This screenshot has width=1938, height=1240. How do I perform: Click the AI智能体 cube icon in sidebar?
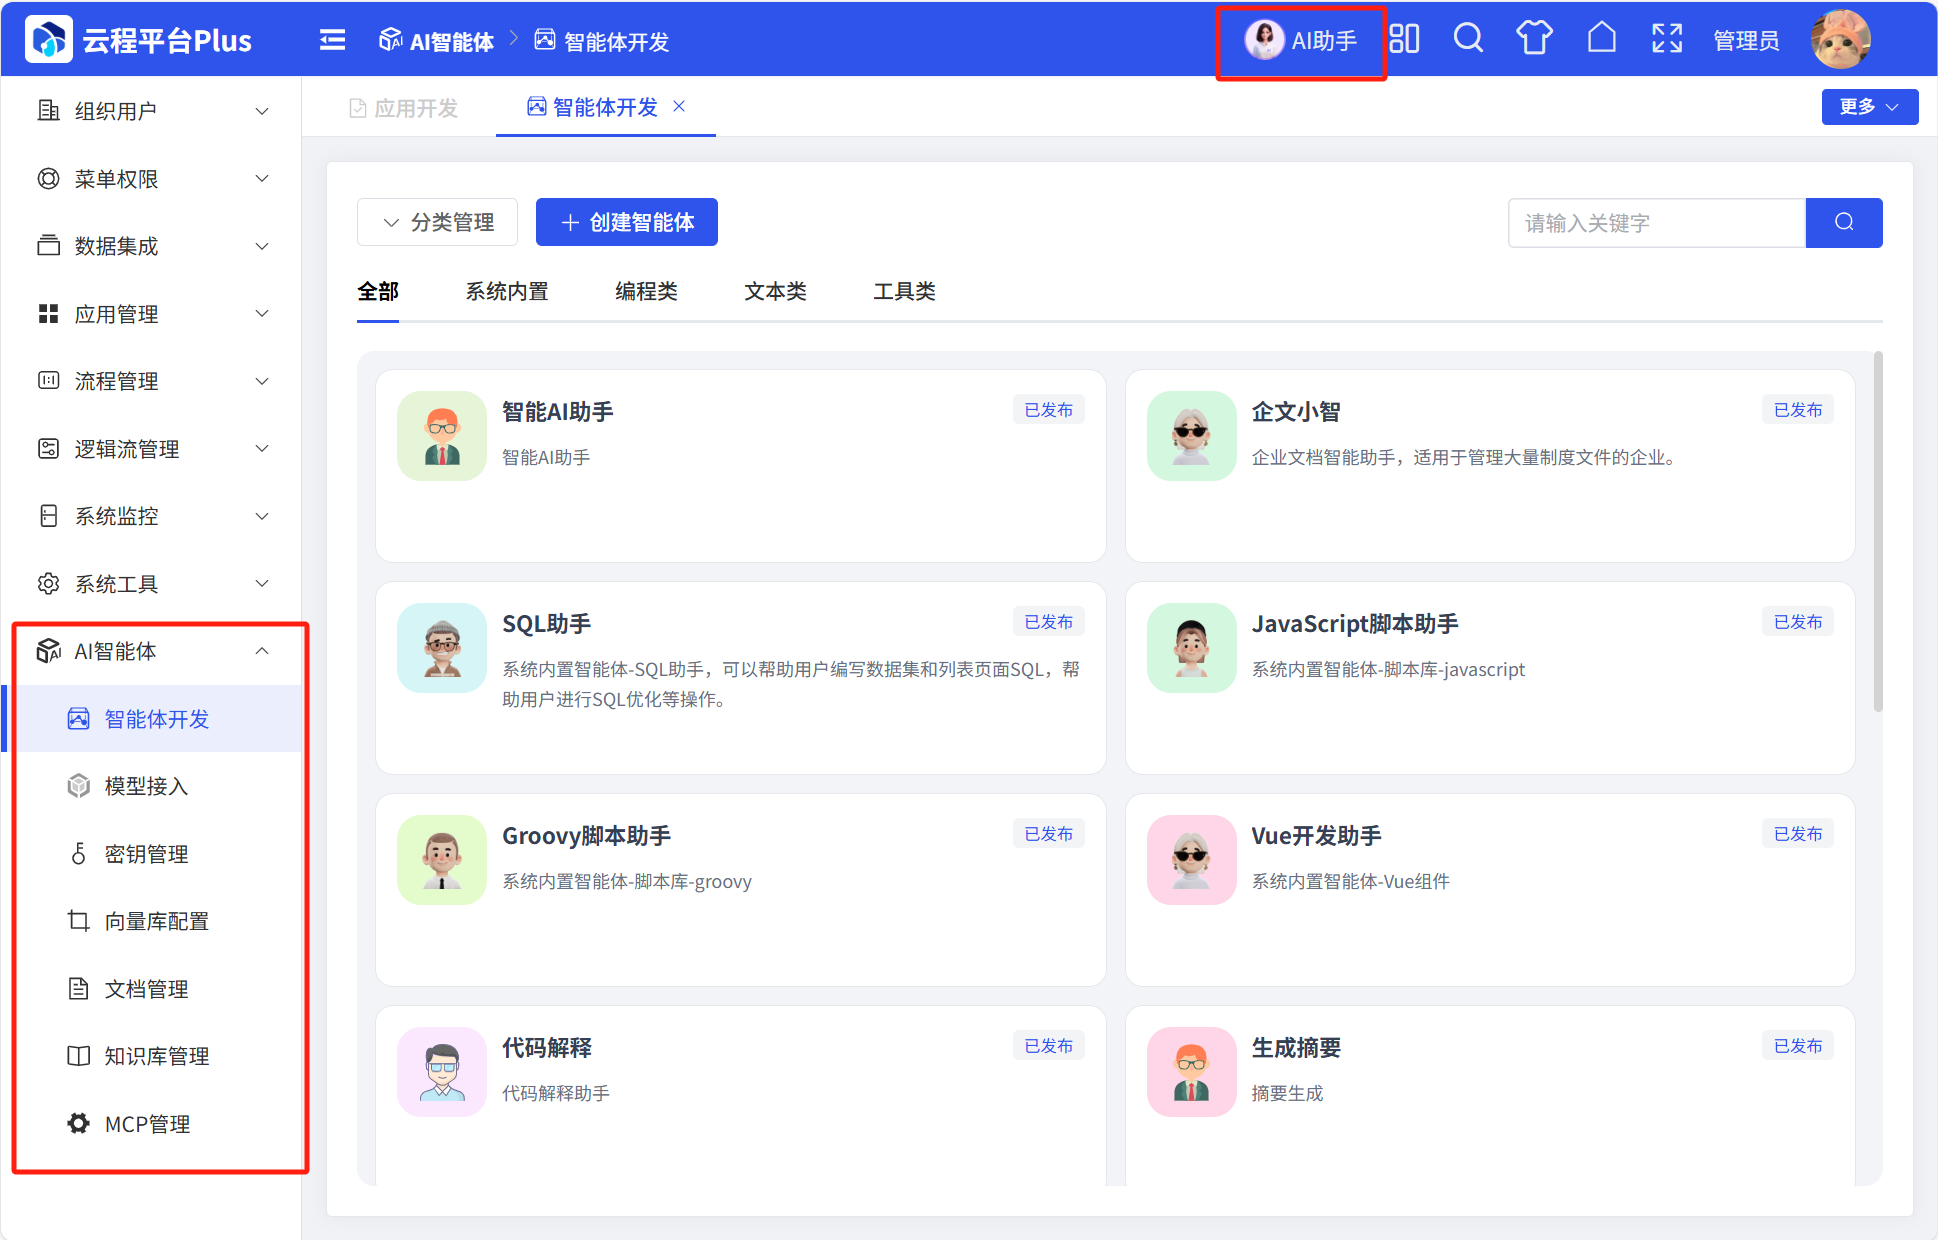point(48,651)
